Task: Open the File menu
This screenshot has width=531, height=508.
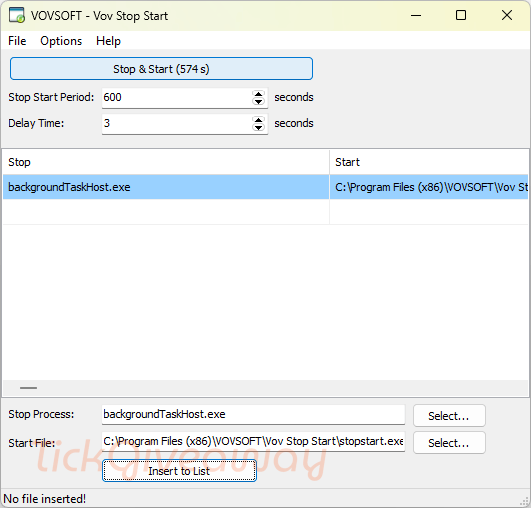Action: tap(17, 41)
